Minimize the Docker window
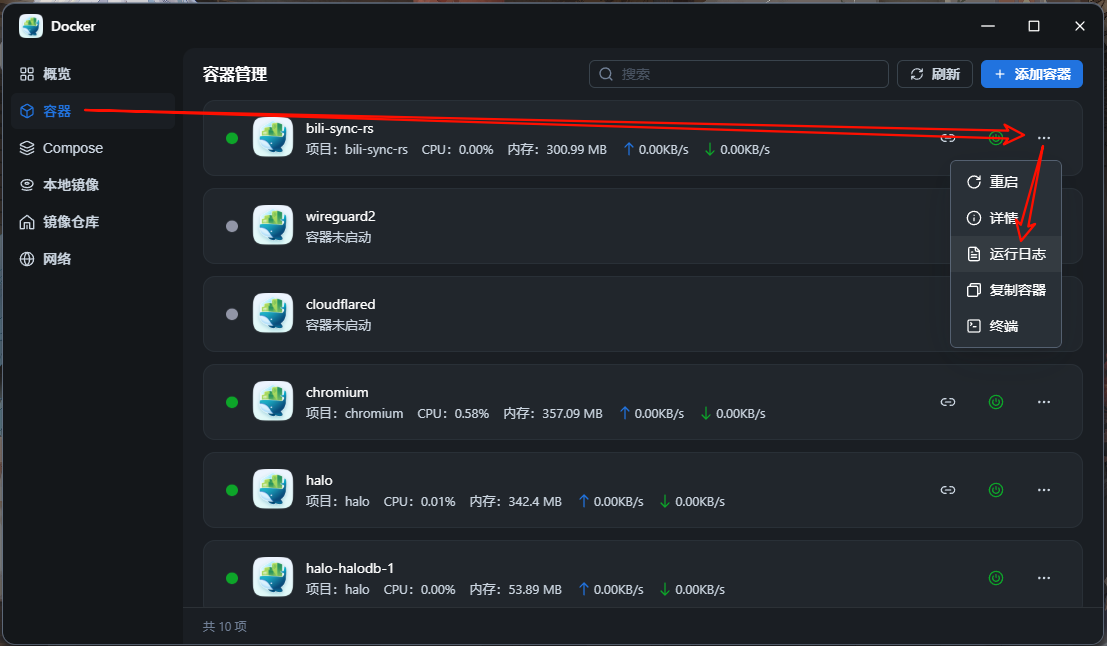Viewport: 1107px width, 646px height. coord(988,26)
